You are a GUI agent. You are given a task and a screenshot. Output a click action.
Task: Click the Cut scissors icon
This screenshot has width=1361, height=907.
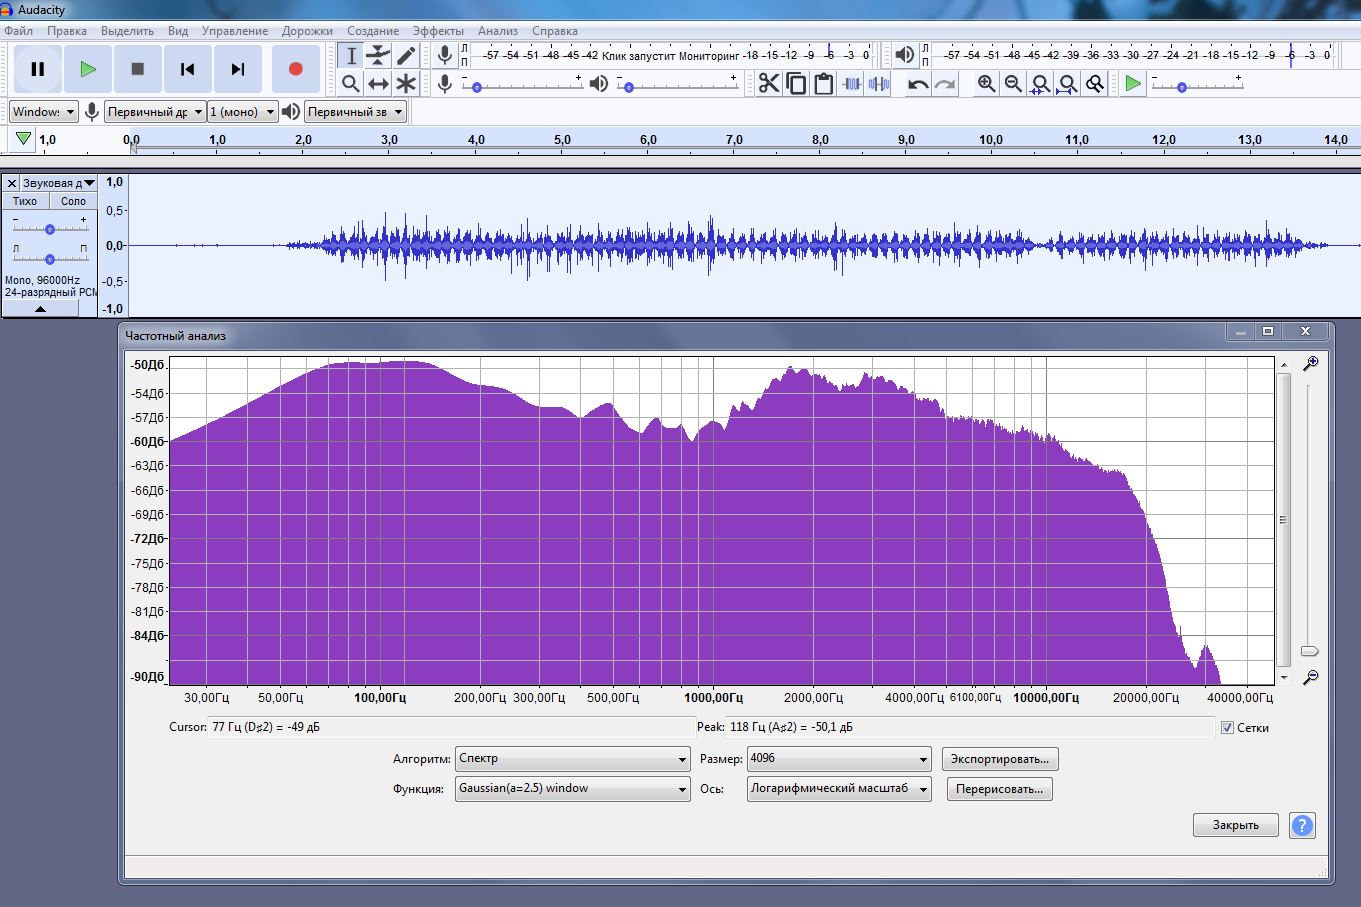click(x=768, y=84)
